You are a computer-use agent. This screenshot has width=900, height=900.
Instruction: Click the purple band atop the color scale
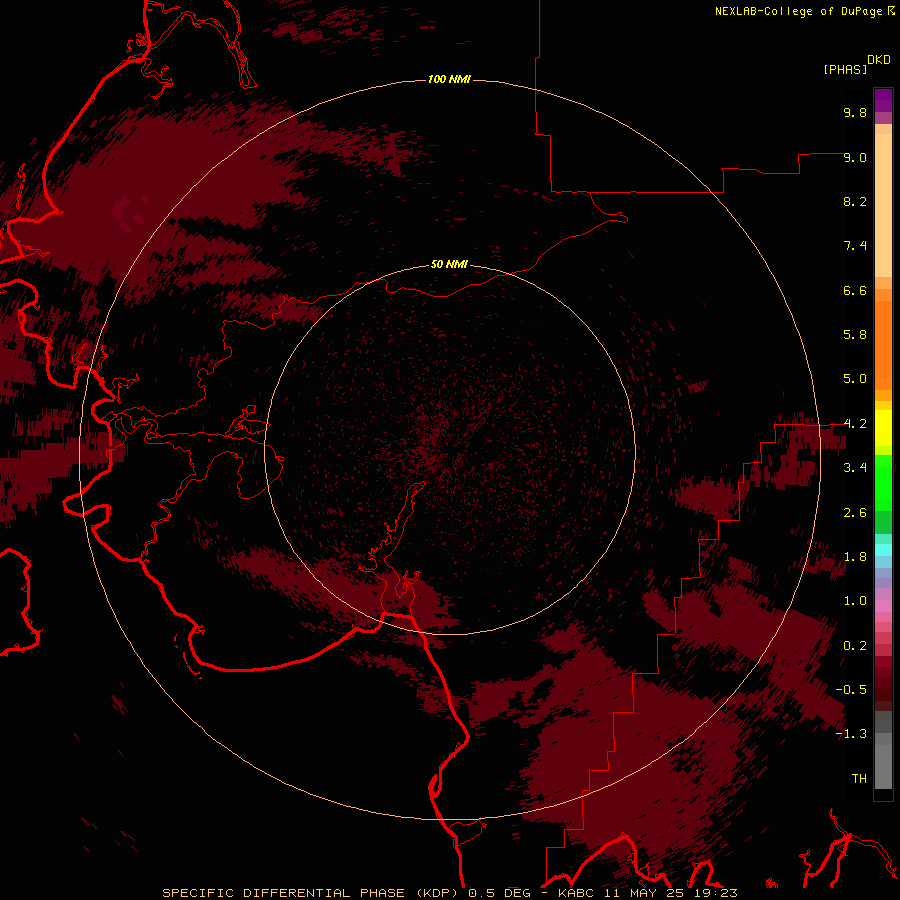tap(883, 100)
